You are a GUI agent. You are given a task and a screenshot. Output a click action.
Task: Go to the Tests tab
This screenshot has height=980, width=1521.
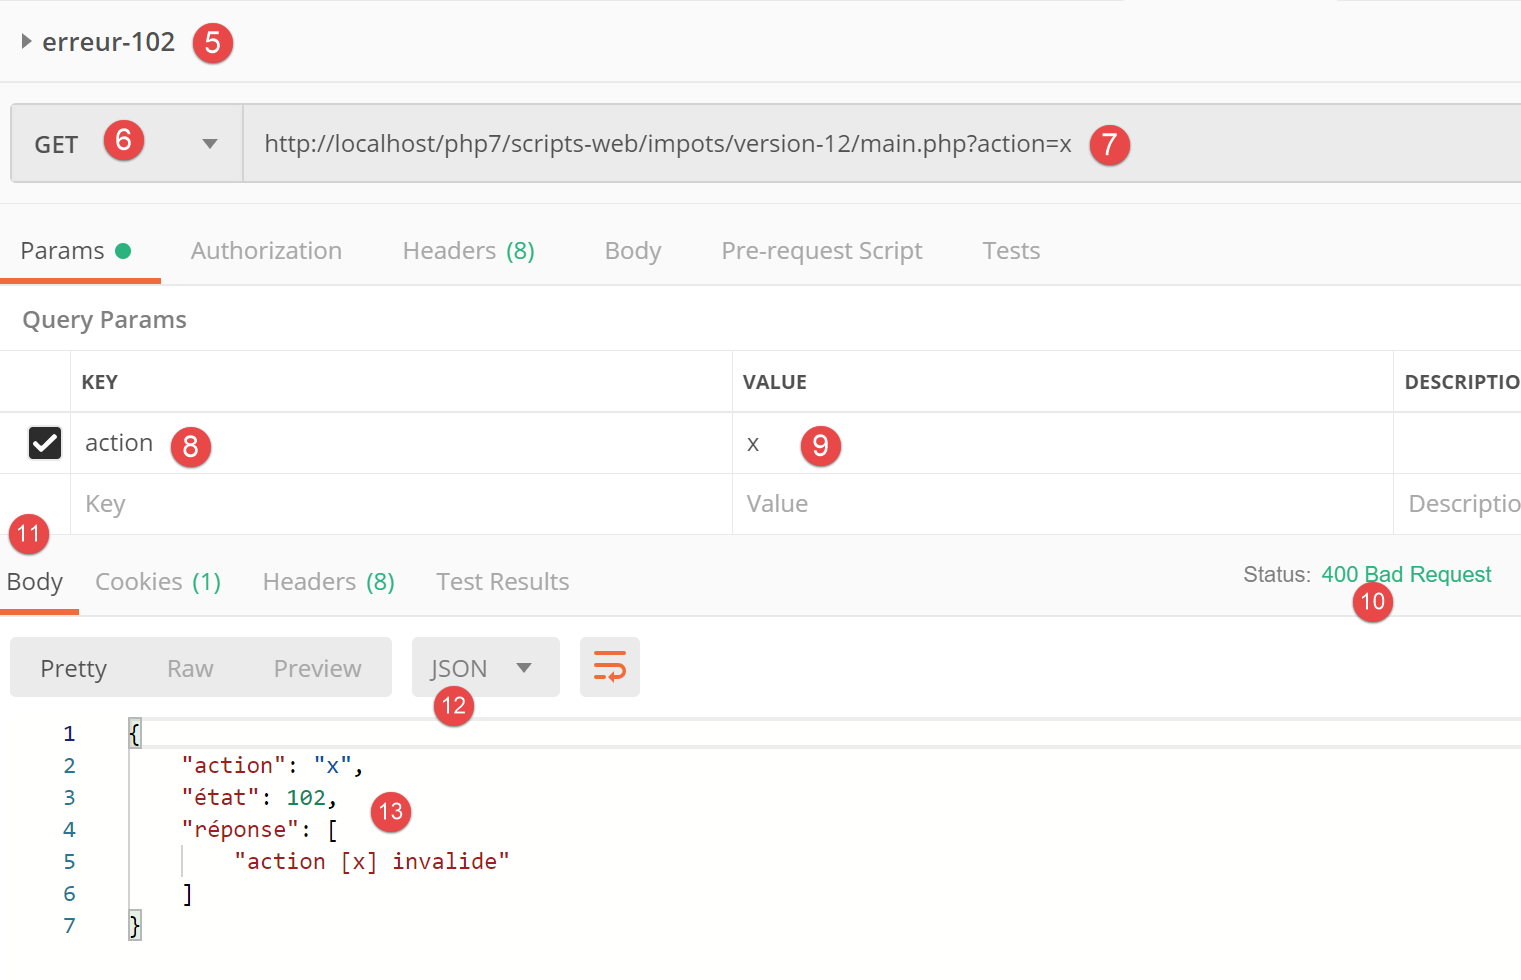point(1010,251)
